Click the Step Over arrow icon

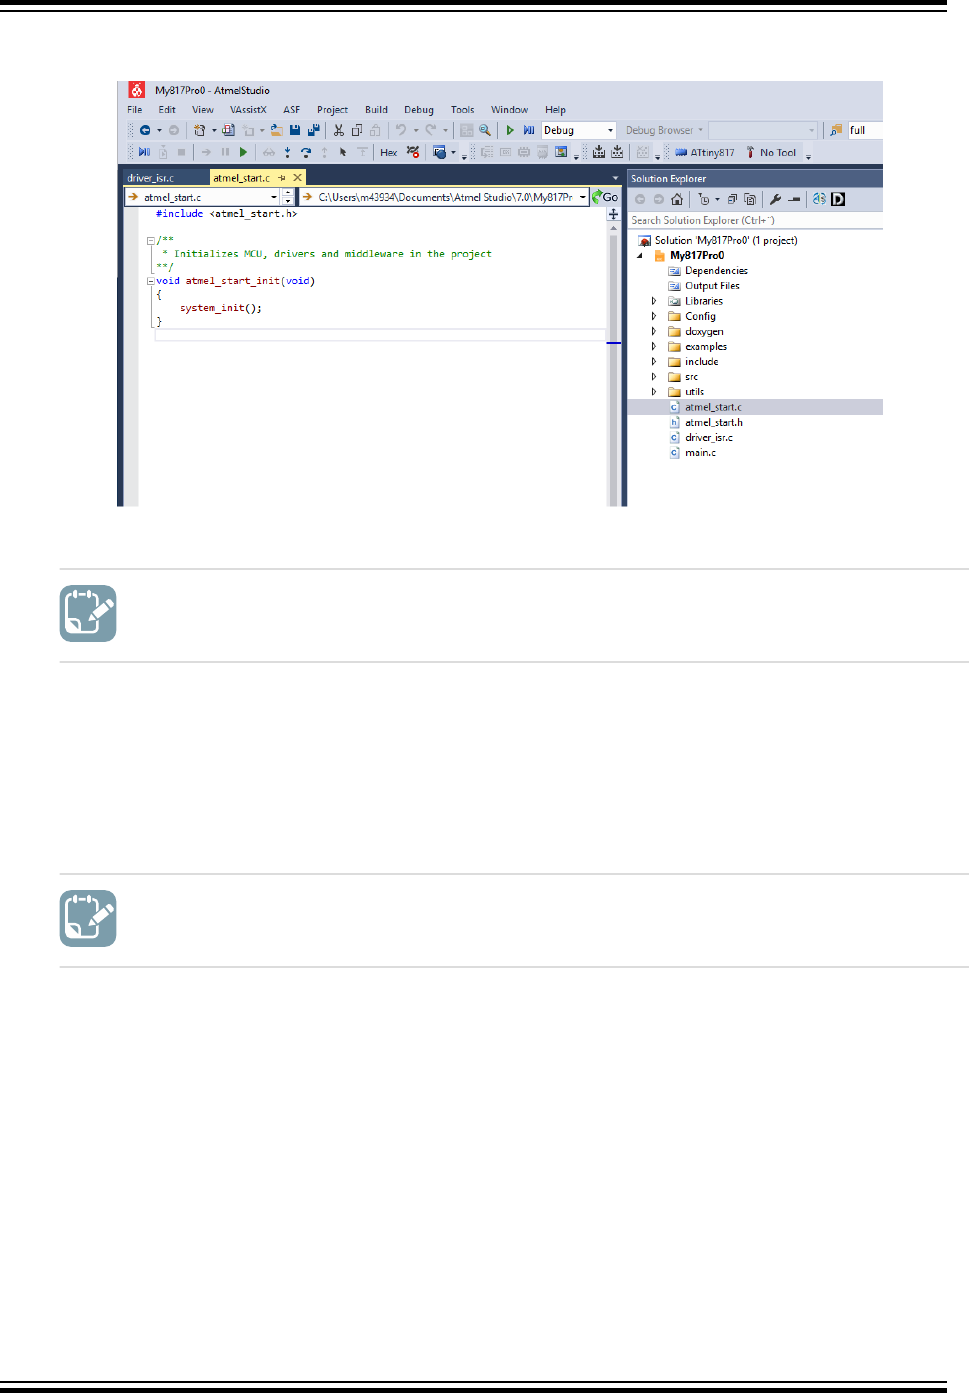point(307,152)
